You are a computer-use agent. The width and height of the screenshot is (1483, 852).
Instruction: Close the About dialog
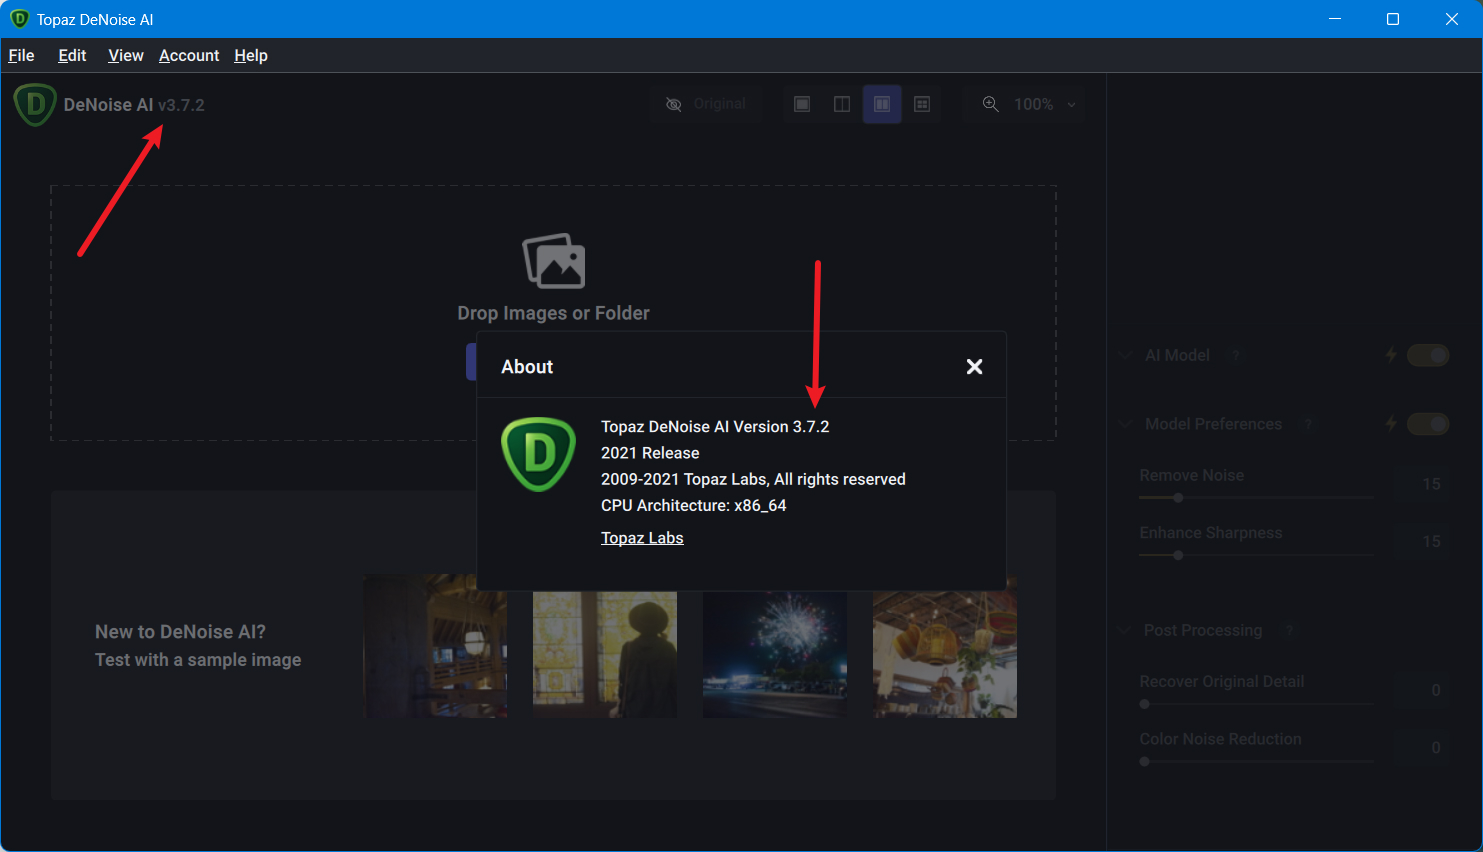(974, 367)
